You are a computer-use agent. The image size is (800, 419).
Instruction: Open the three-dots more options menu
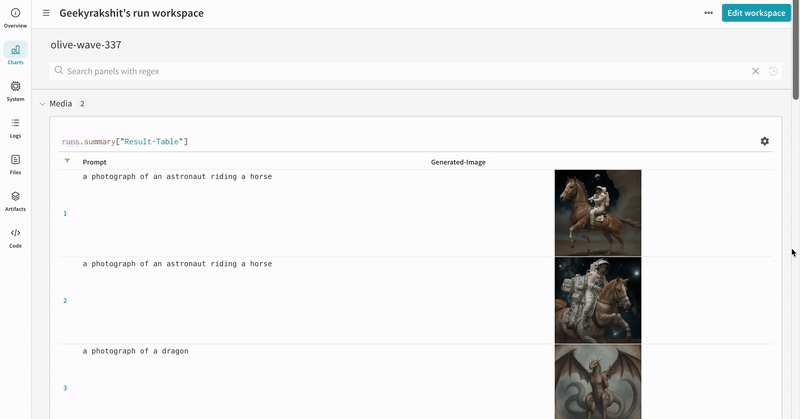709,13
